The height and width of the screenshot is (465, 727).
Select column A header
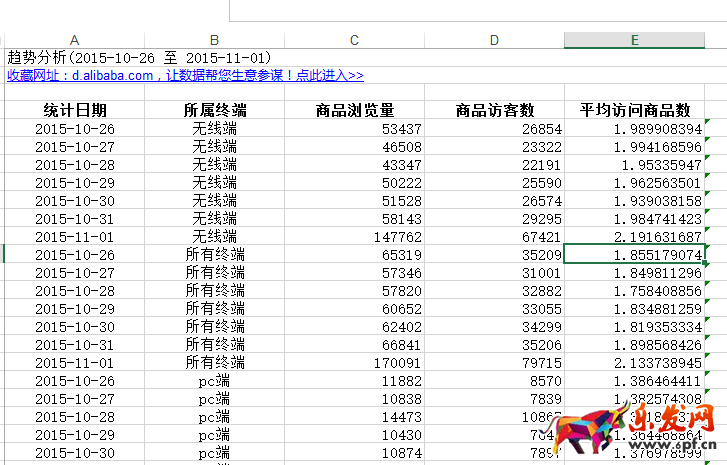pyautogui.click(x=75, y=40)
